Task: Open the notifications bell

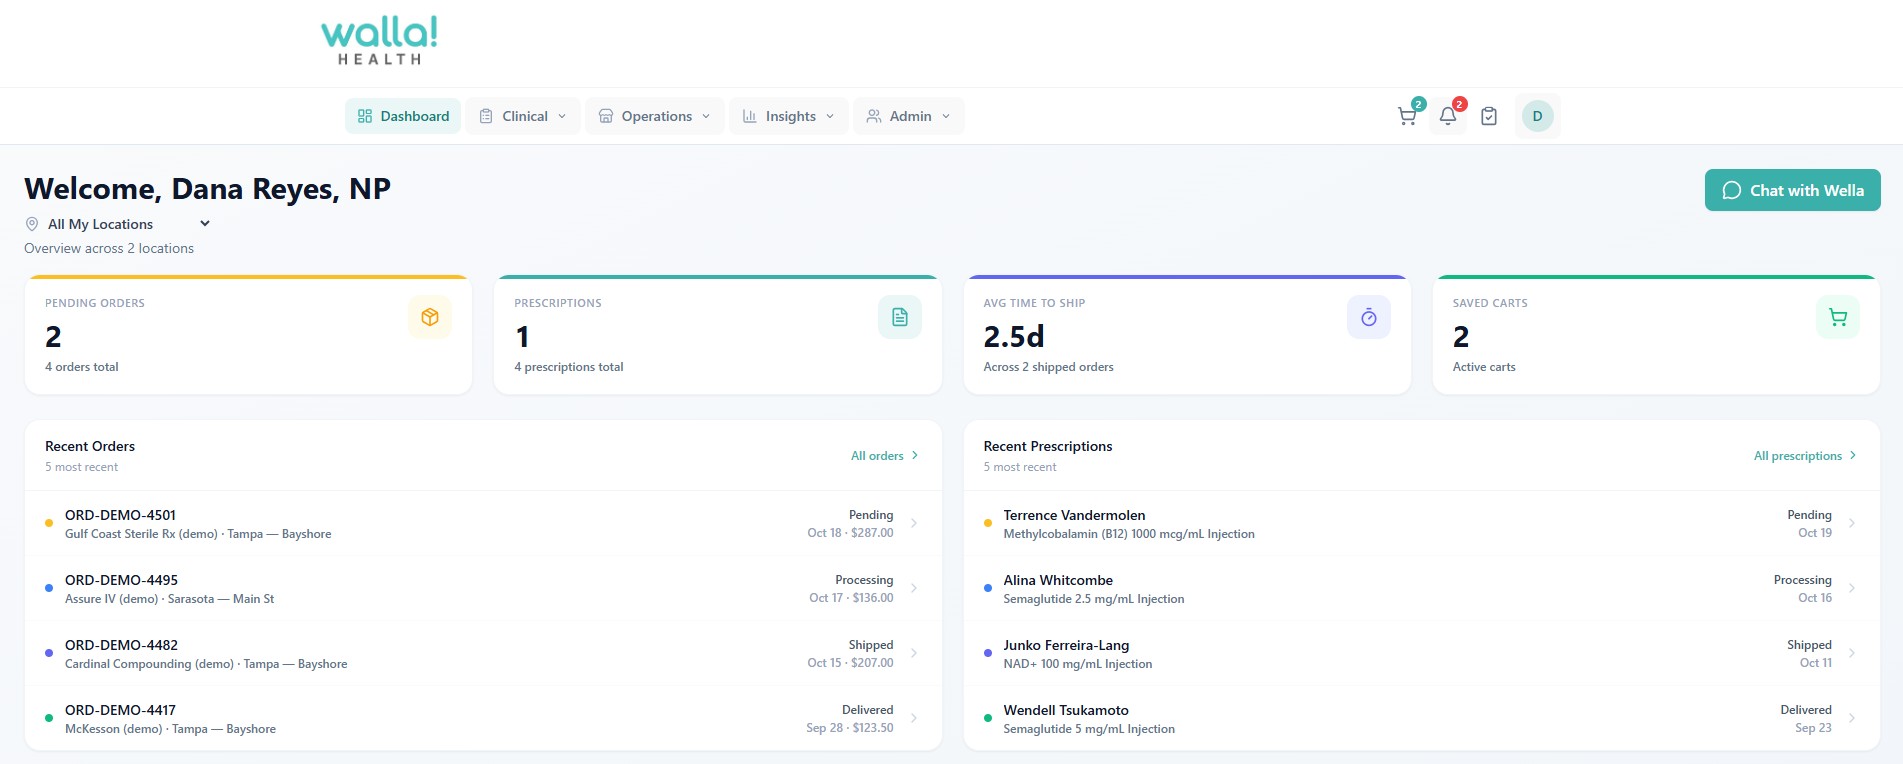Action: click(x=1448, y=116)
